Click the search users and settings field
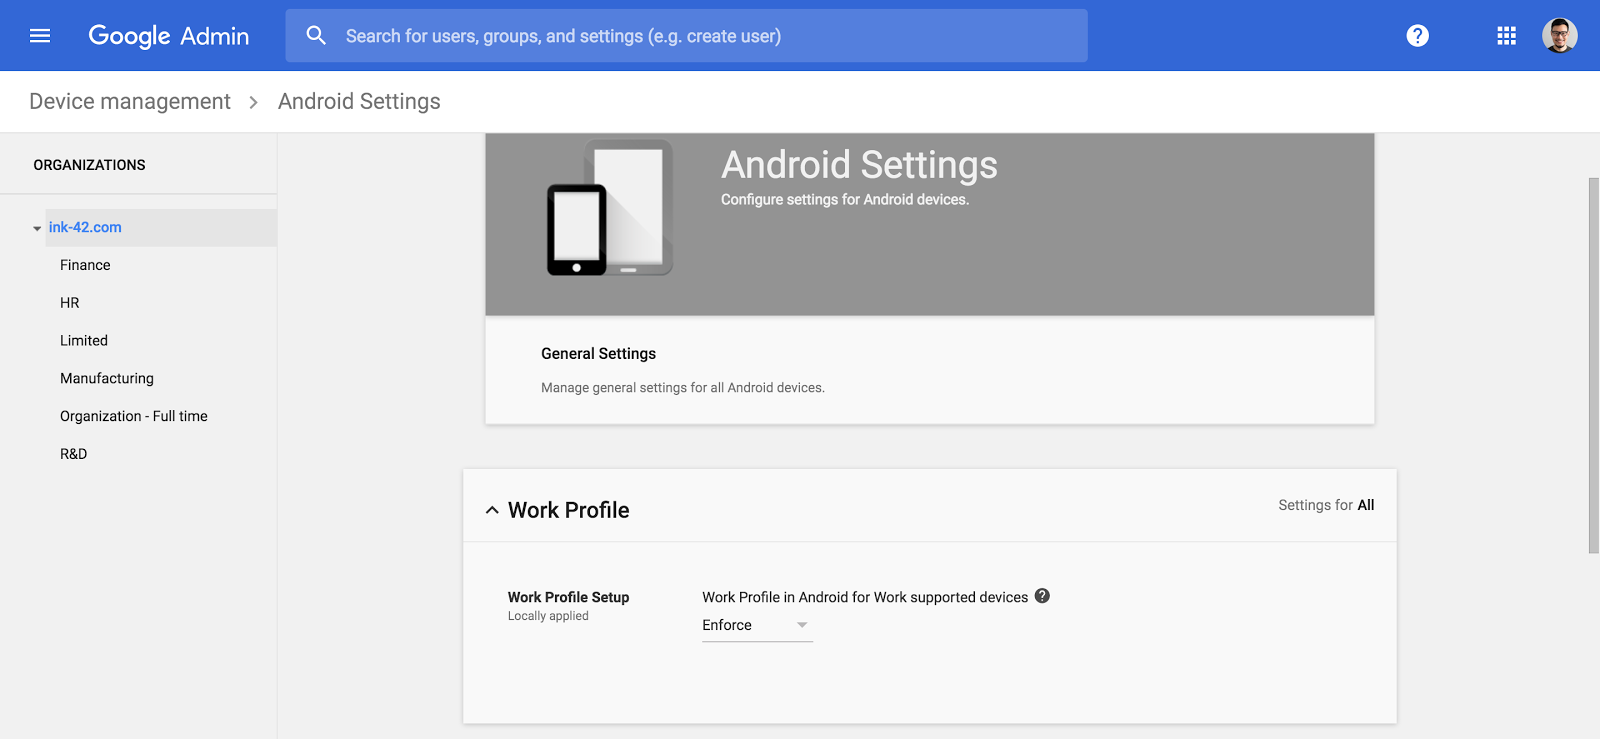 700,36
